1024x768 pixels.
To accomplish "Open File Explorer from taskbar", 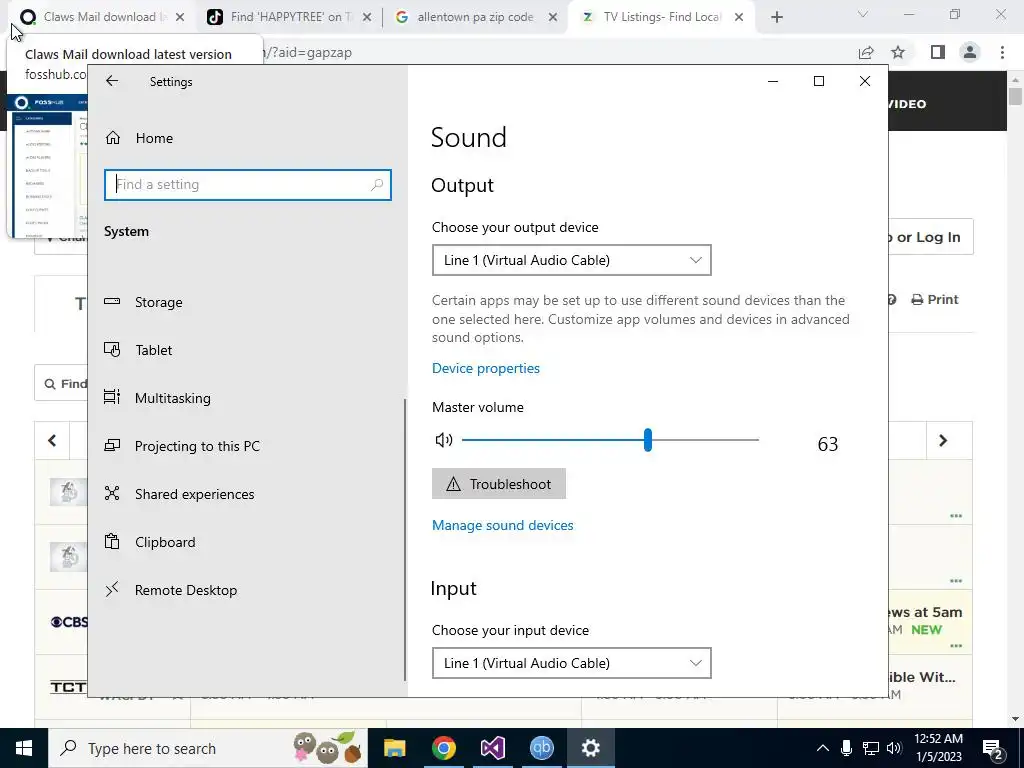I will point(394,748).
